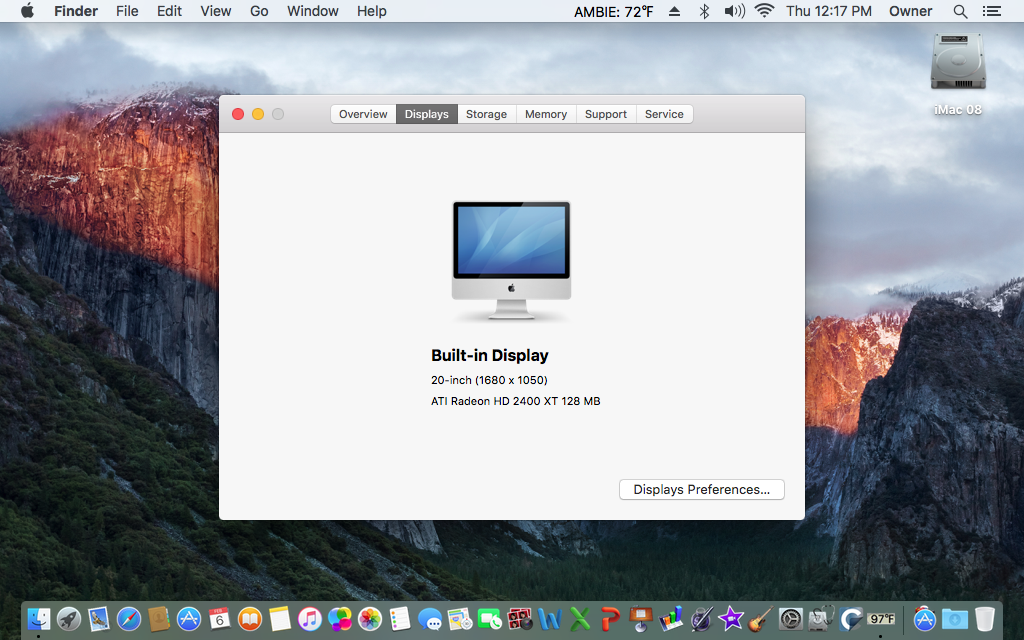Minimize the About This Mac window
Viewport: 1024px width, 640px height.
pyautogui.click(x=258, y=114)
